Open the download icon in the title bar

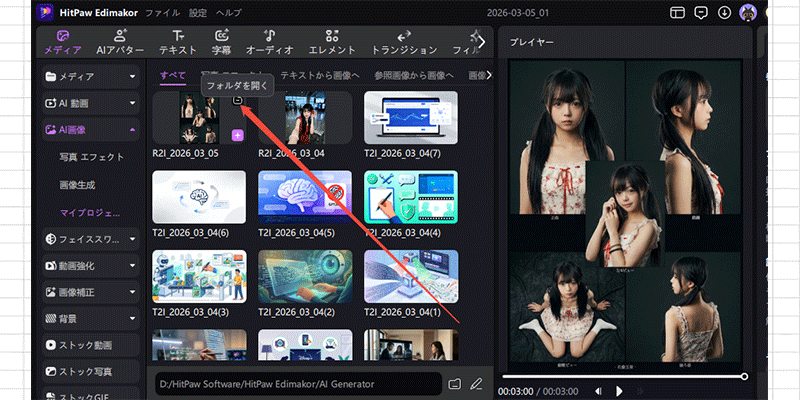(x=724, y=13)
